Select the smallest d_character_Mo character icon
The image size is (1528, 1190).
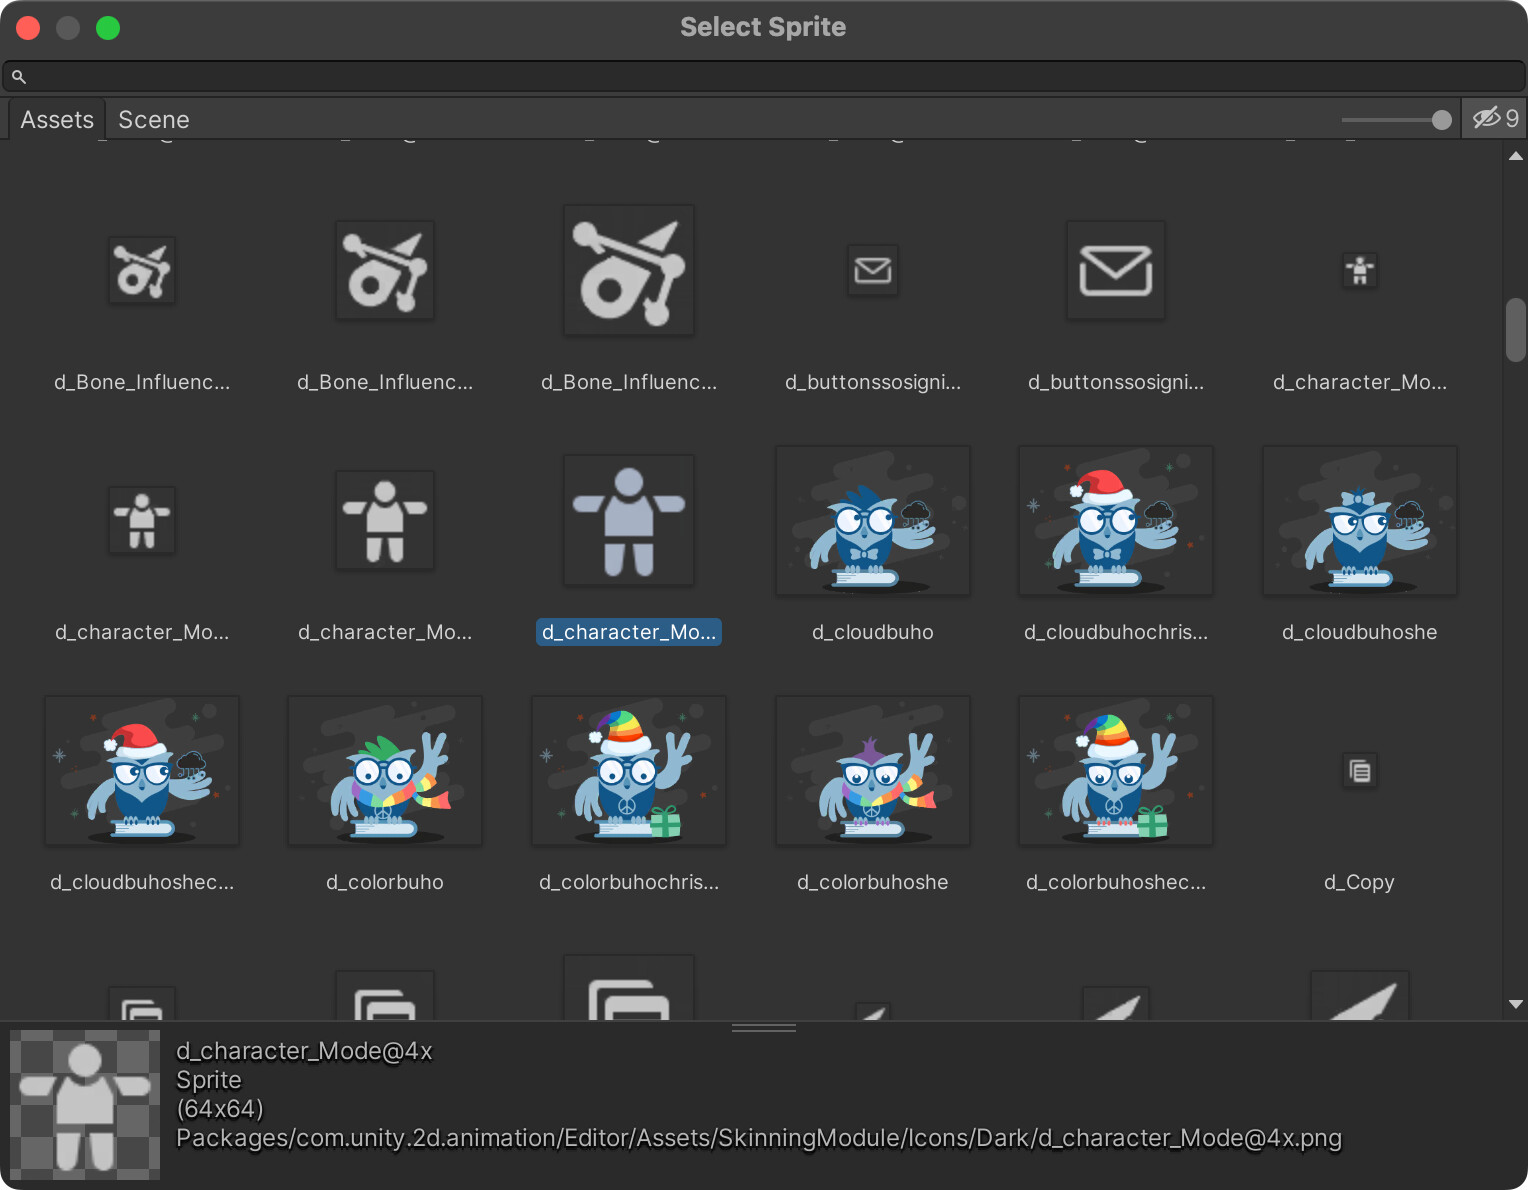[x=1359, y=271]
